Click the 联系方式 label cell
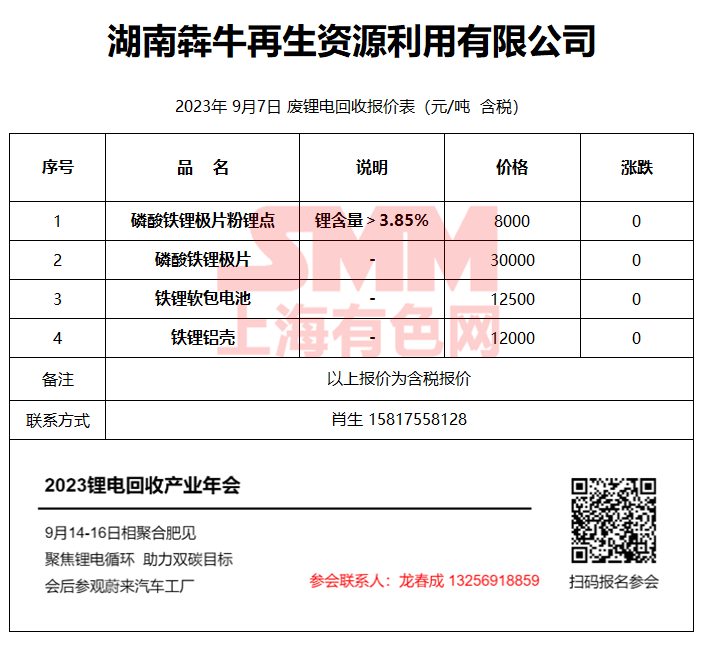The width and height of the screenshot is (702, 651). coord(58,420)
